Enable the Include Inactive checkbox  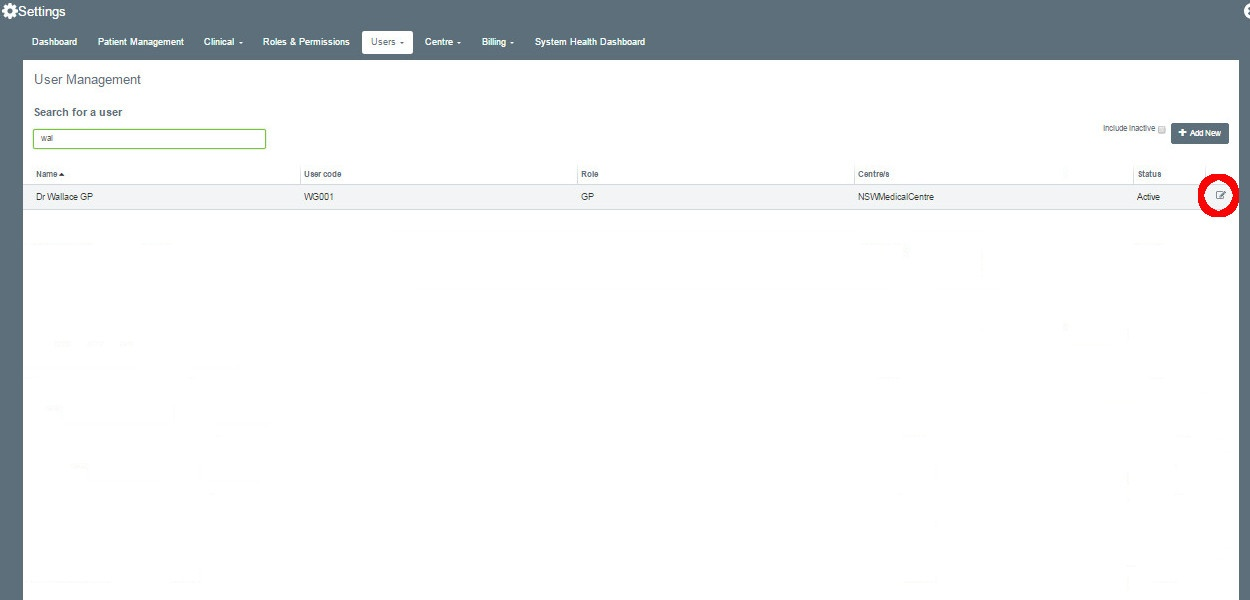pos(1162,128)
